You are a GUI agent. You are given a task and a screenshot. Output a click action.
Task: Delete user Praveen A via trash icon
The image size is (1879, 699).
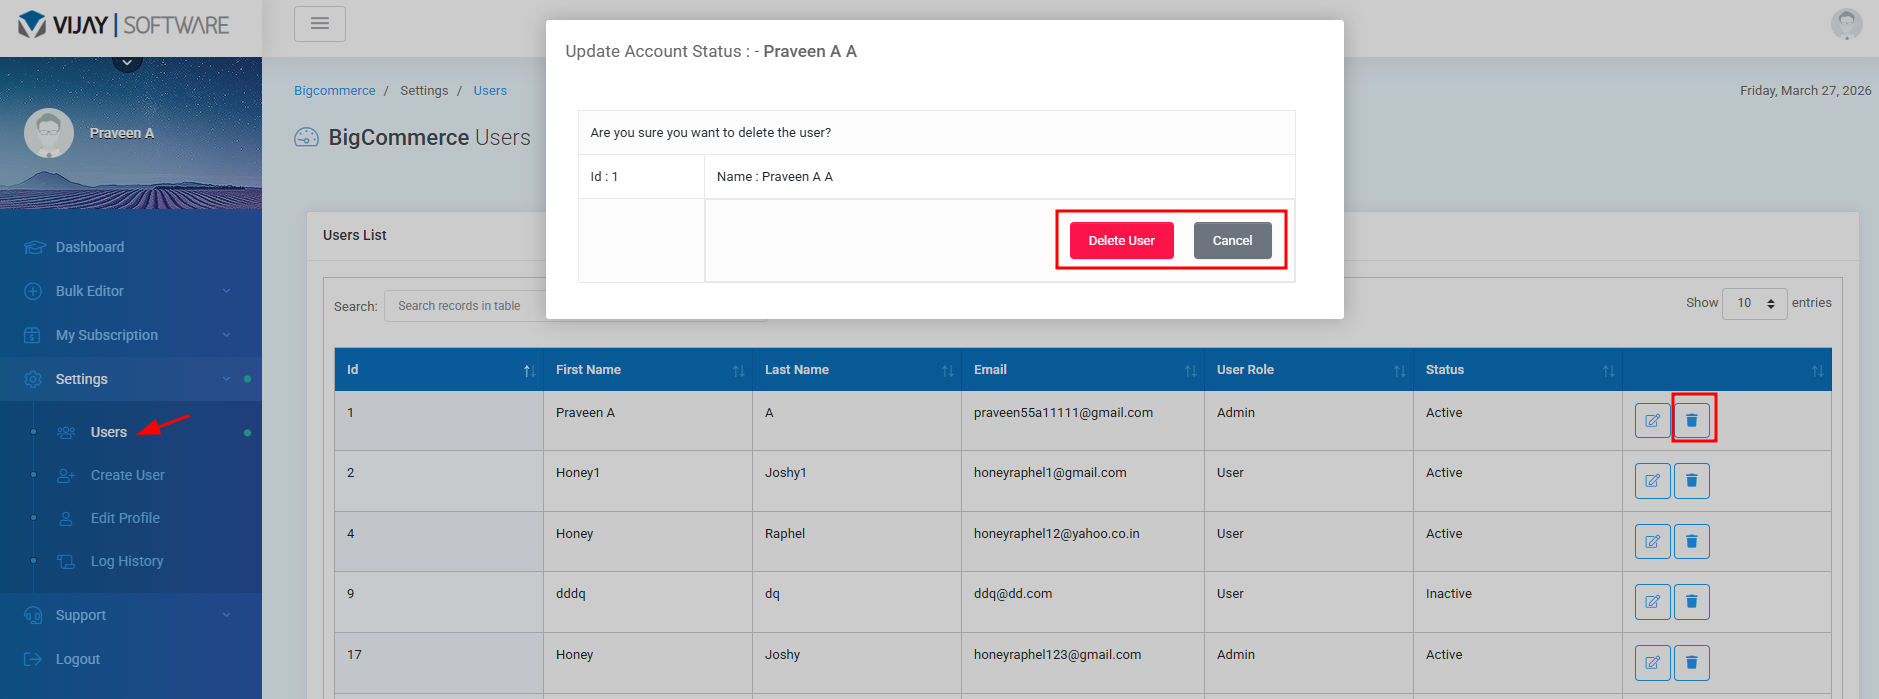(1692, 420)
